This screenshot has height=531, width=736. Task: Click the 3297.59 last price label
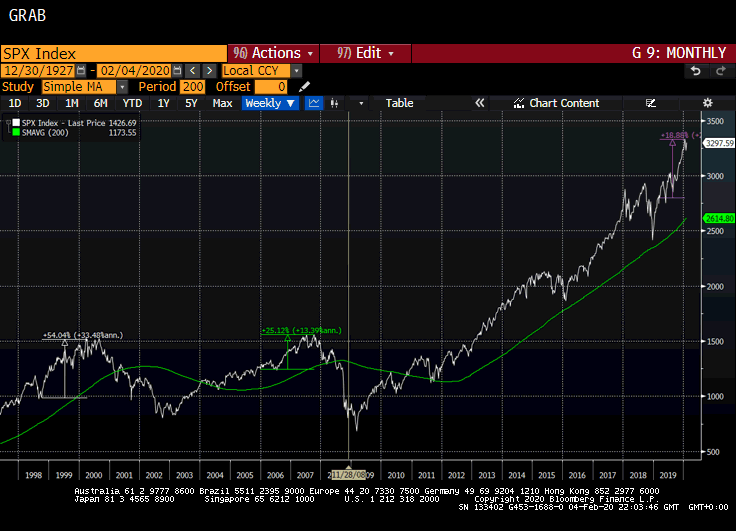[x=719, y=143]
